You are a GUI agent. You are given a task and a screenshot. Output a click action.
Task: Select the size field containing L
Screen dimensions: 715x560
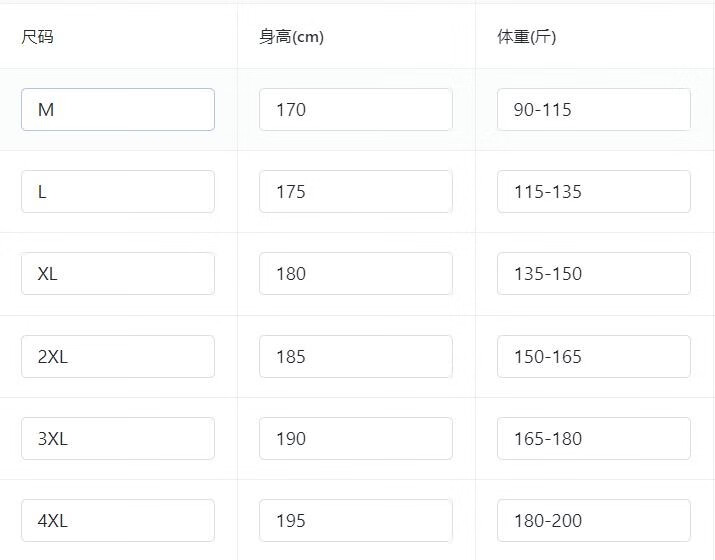(118, 192)
